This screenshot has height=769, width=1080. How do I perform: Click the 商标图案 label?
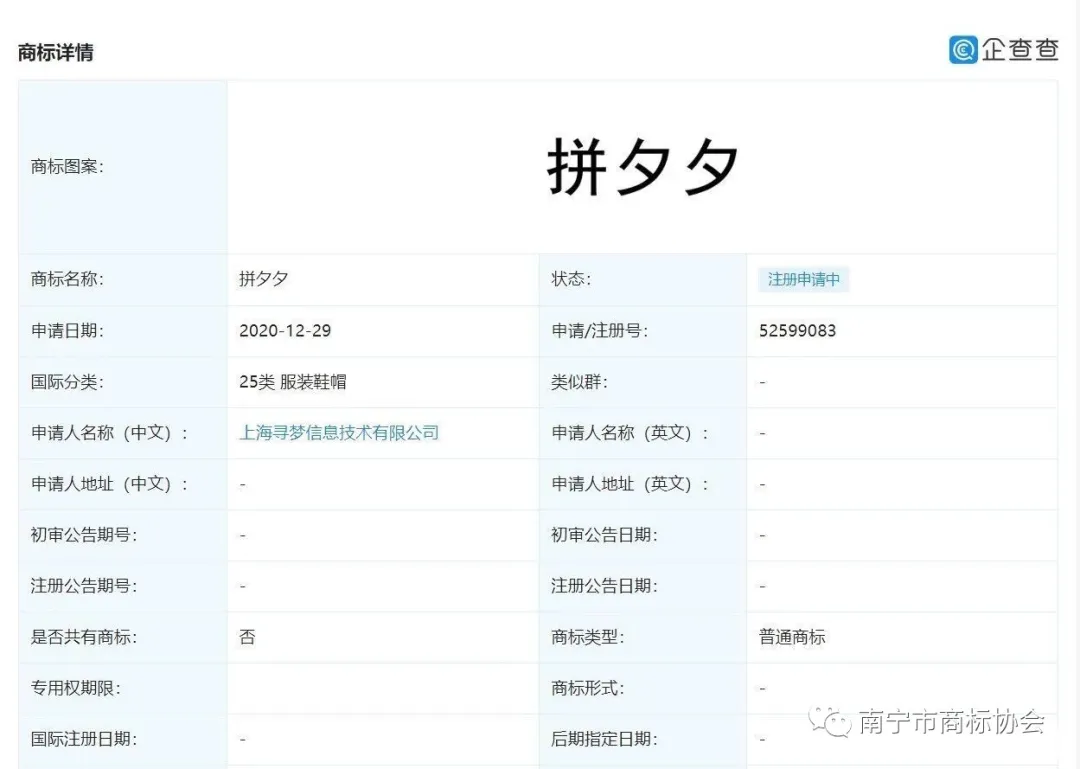pyautogui.click(x=67, y=167)
